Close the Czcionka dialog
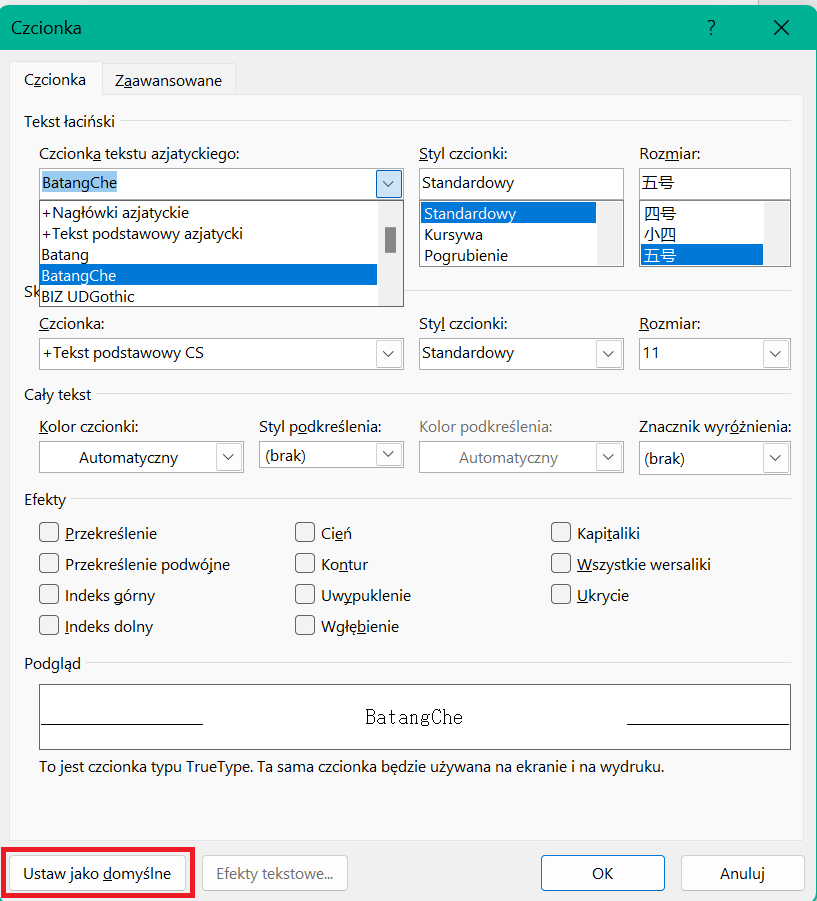This screenshot has width=817, height=901. 781,27
